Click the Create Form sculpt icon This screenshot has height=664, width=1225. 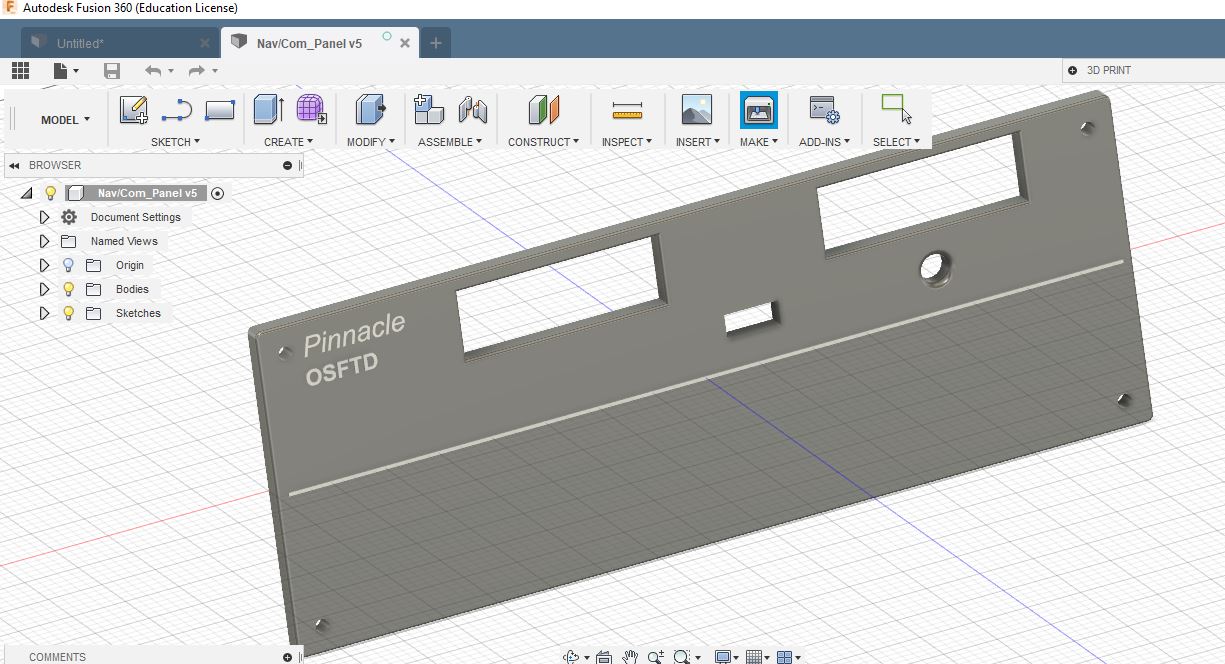(x=311, y=109)
